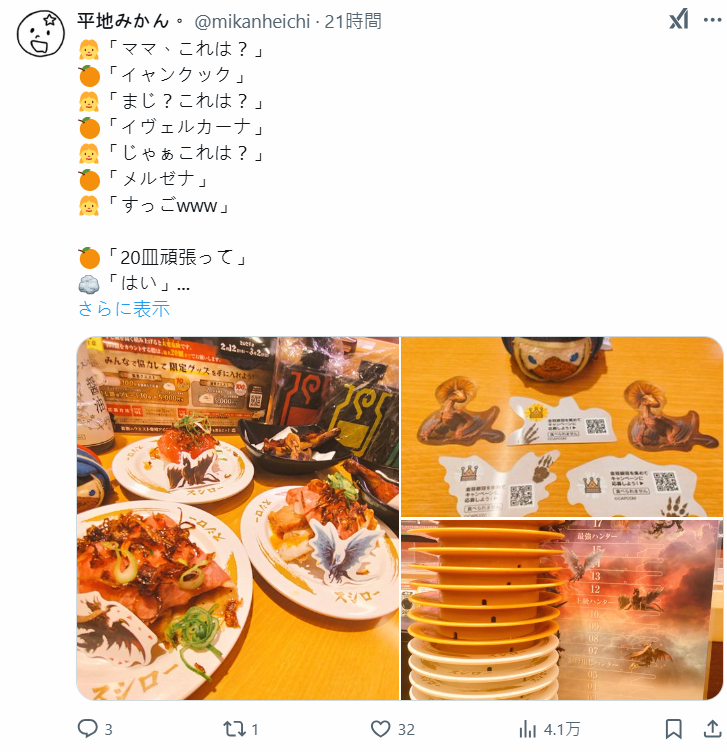This screenshot has height=752, width=727.
Task: Click the like count 32
Action: click(406, 729)
